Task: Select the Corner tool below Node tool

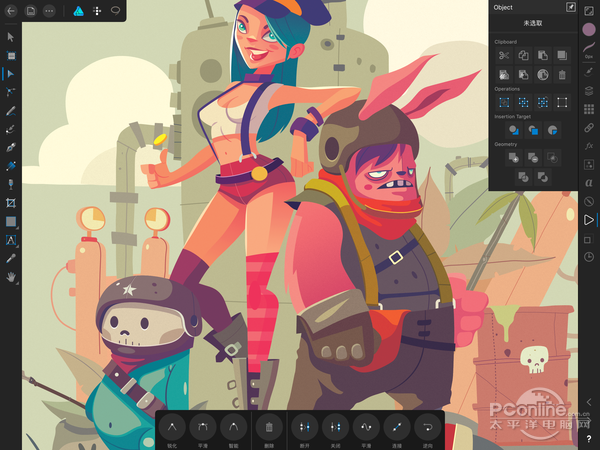Action: tap(11, 92)
